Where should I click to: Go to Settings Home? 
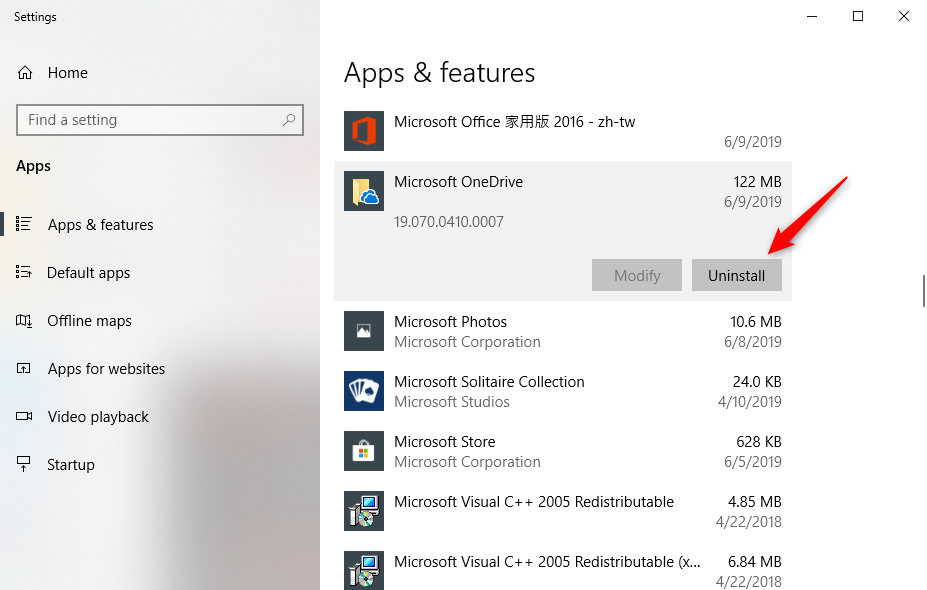[67, 73]
